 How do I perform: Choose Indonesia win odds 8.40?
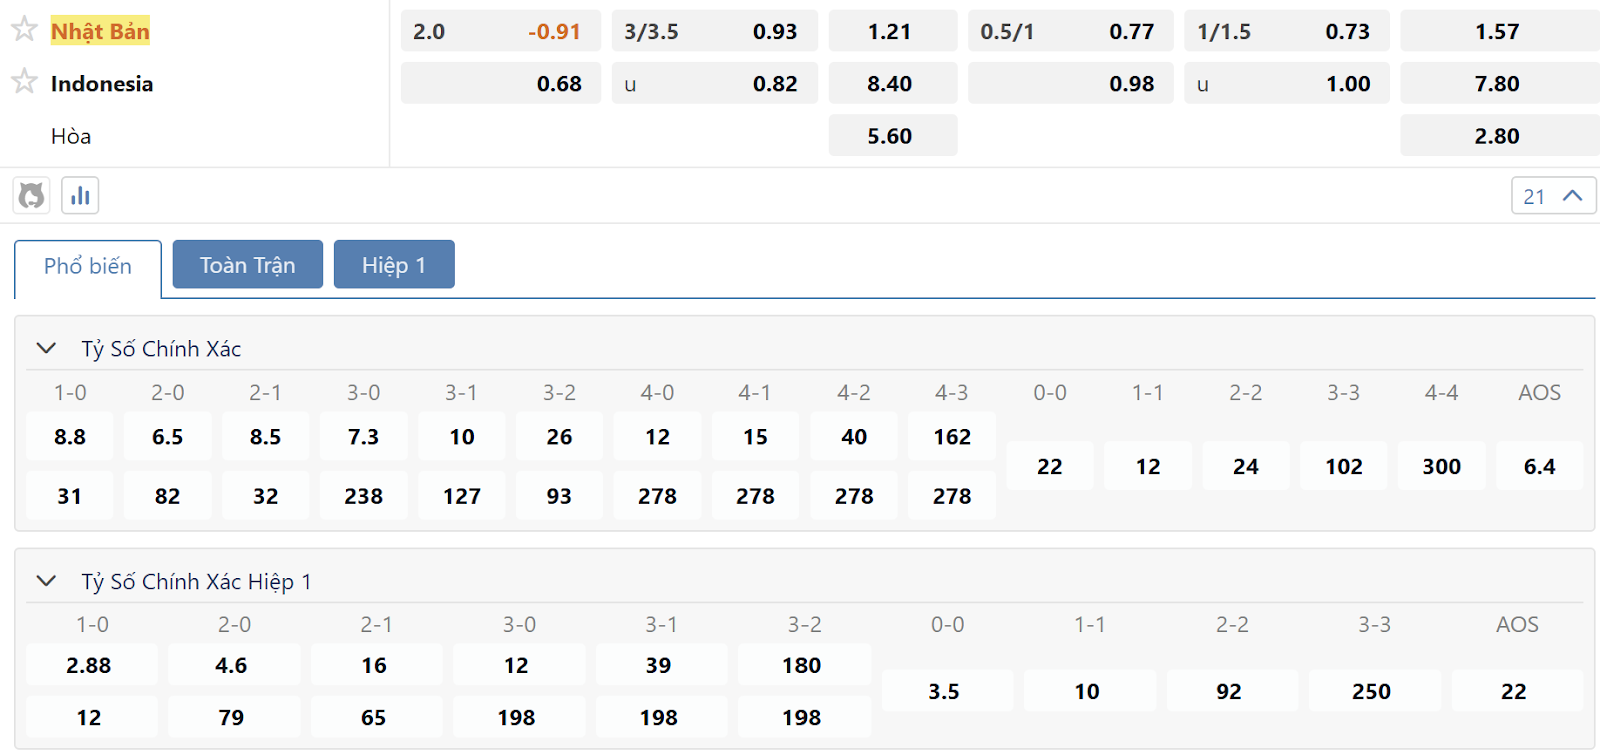tap(892, 83)
